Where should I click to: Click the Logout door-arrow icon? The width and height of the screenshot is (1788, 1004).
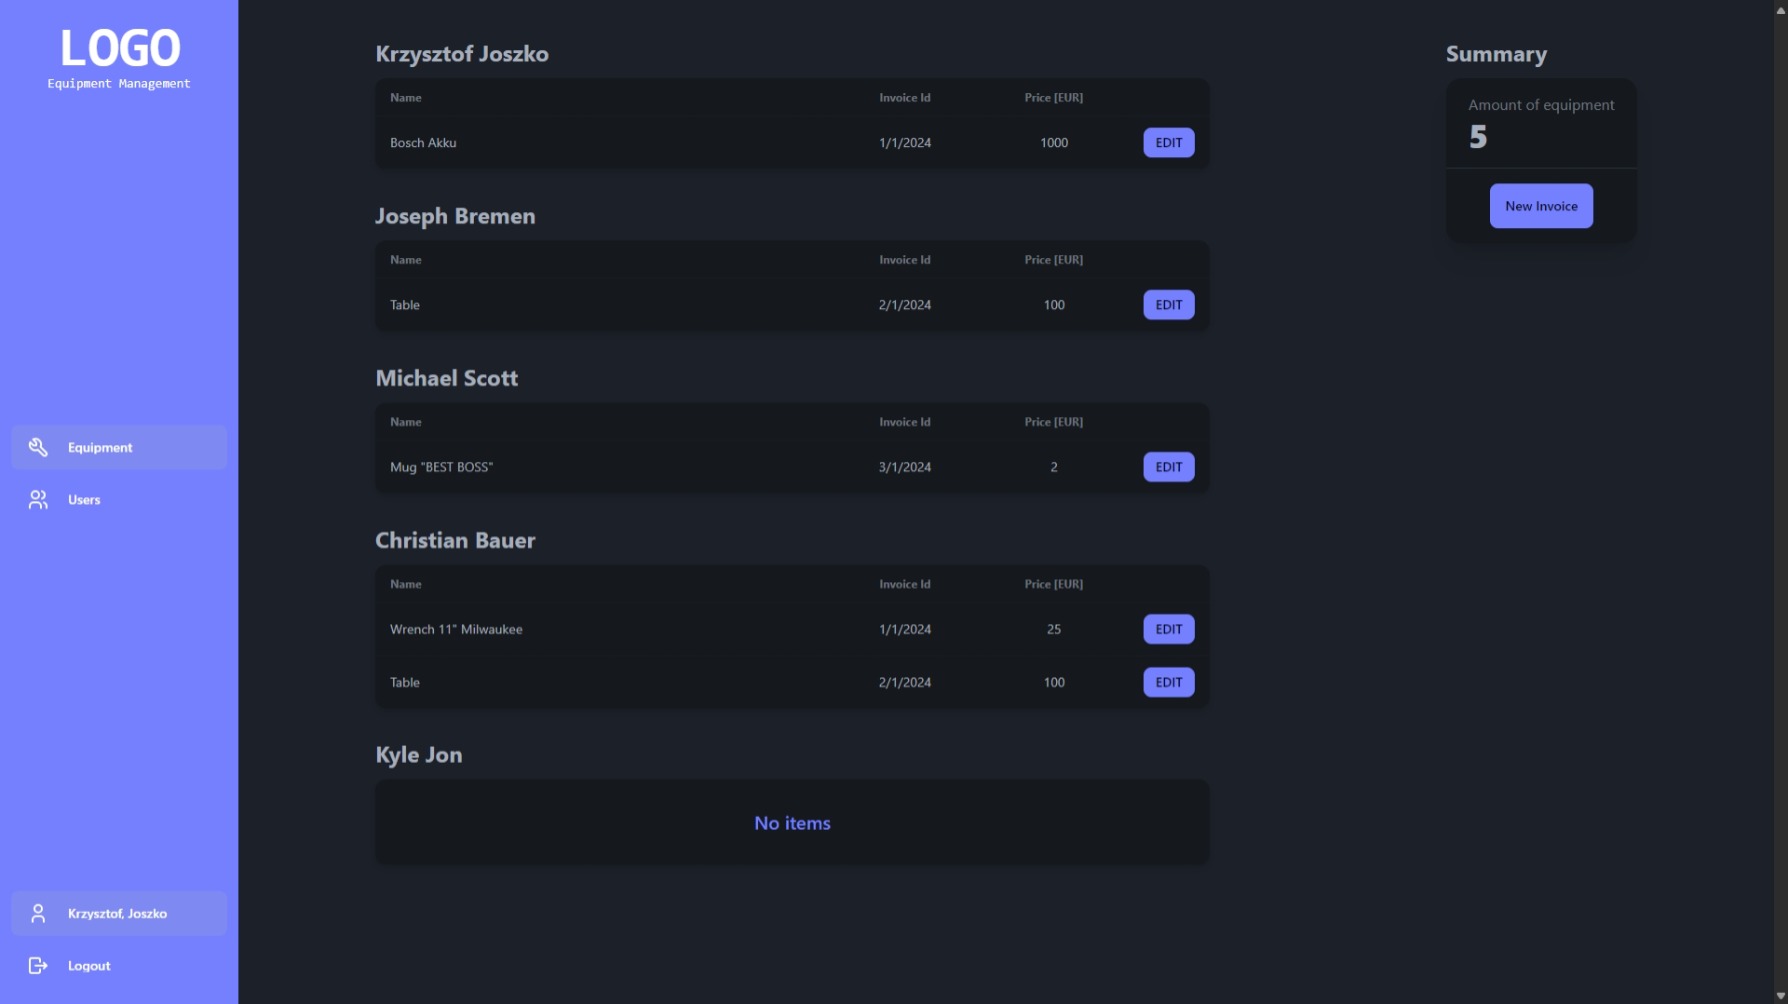coord(38,965)
